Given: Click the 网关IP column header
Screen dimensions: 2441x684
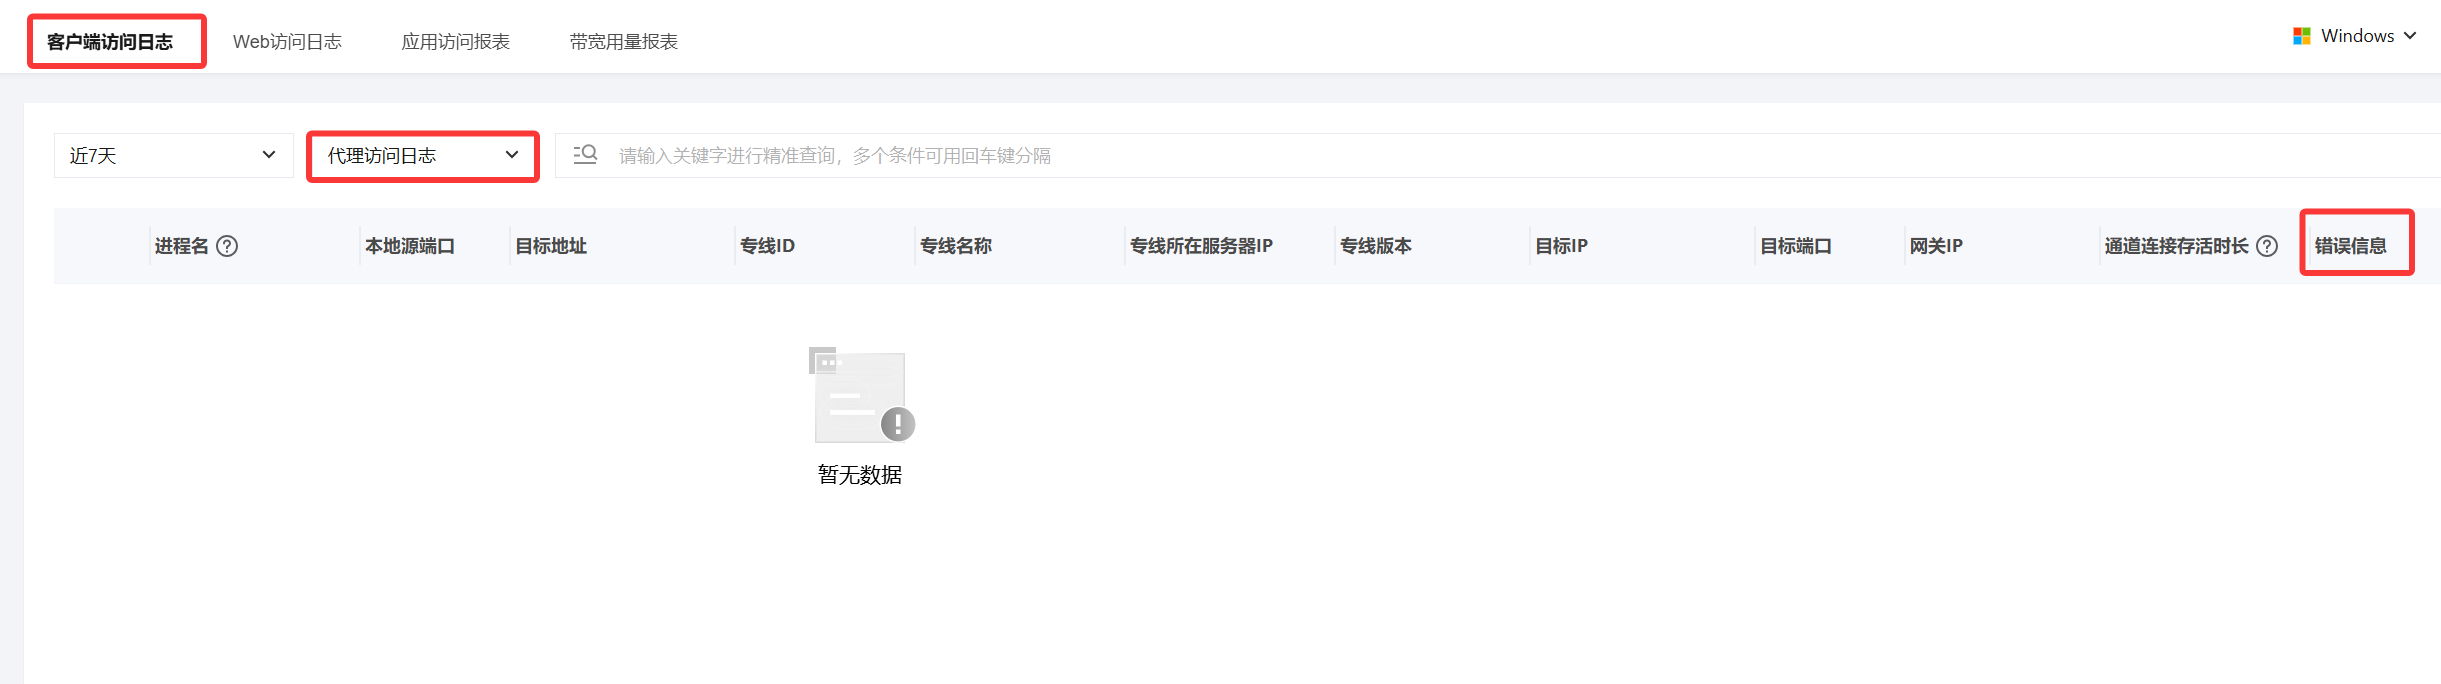Looking at the screenshot, I should 1936,246.
